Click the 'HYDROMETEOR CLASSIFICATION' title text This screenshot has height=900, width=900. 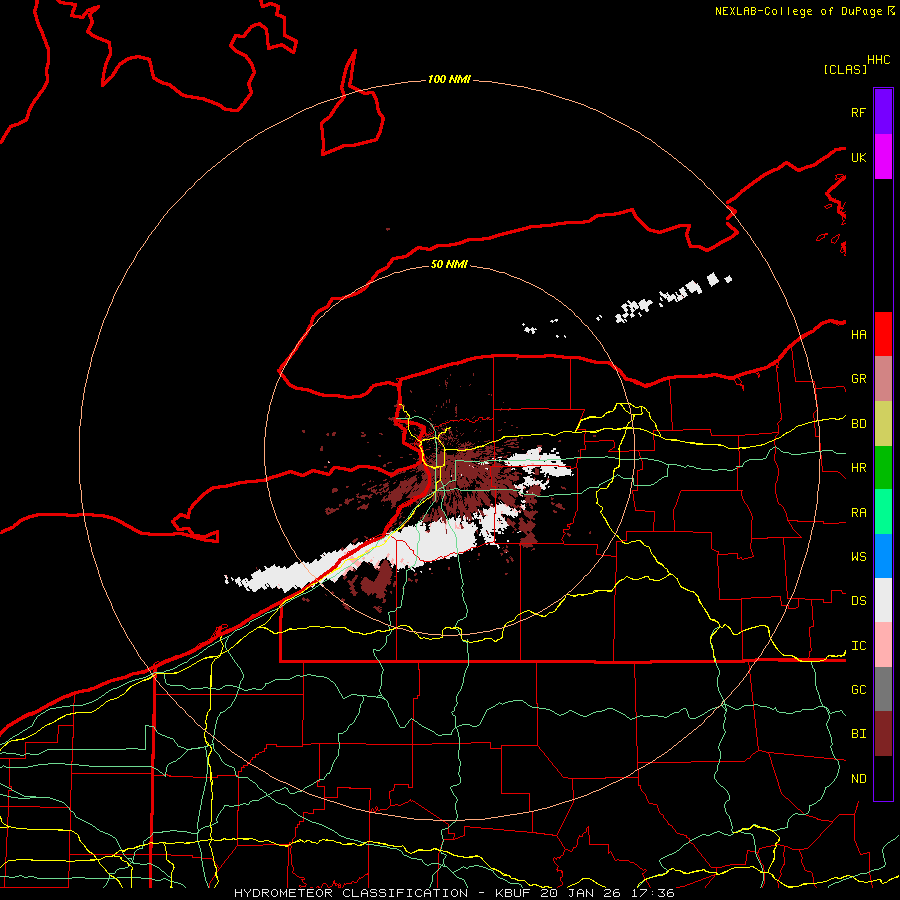(x=351, y=893)
